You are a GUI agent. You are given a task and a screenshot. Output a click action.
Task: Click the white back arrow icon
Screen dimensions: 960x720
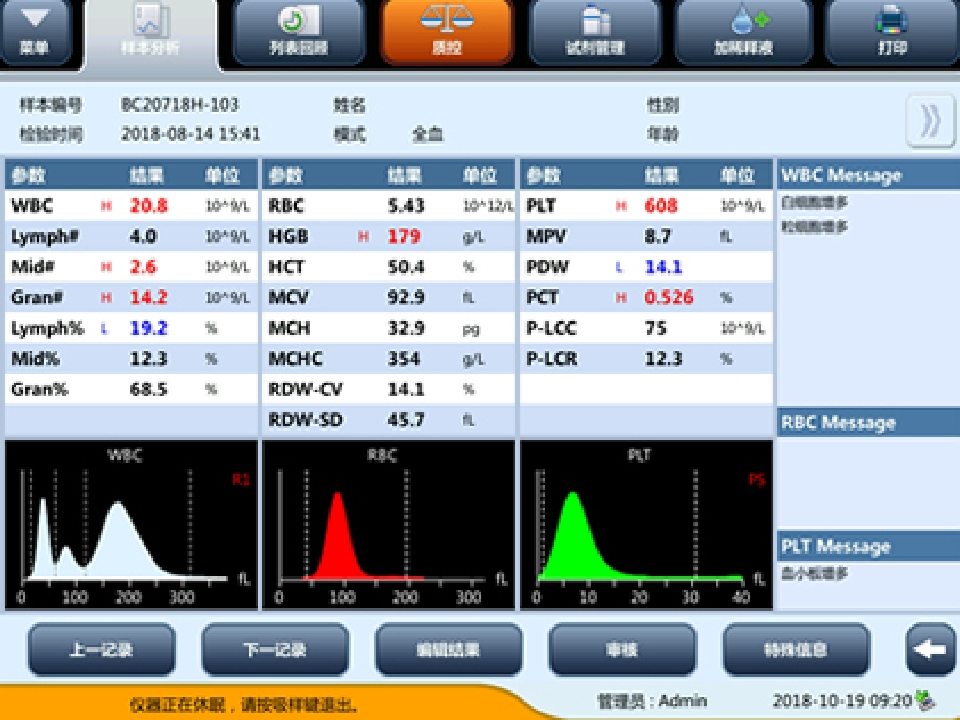pos(930,650)
